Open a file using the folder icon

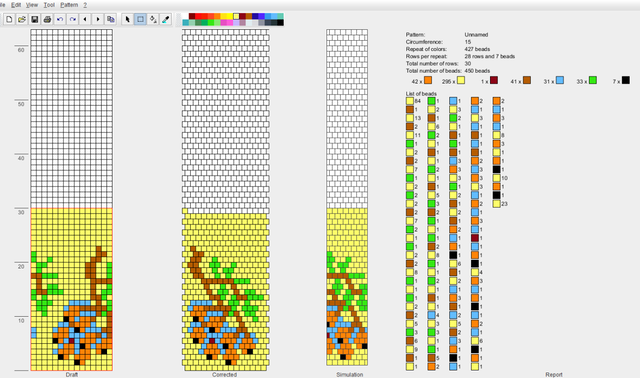point(22,19)
